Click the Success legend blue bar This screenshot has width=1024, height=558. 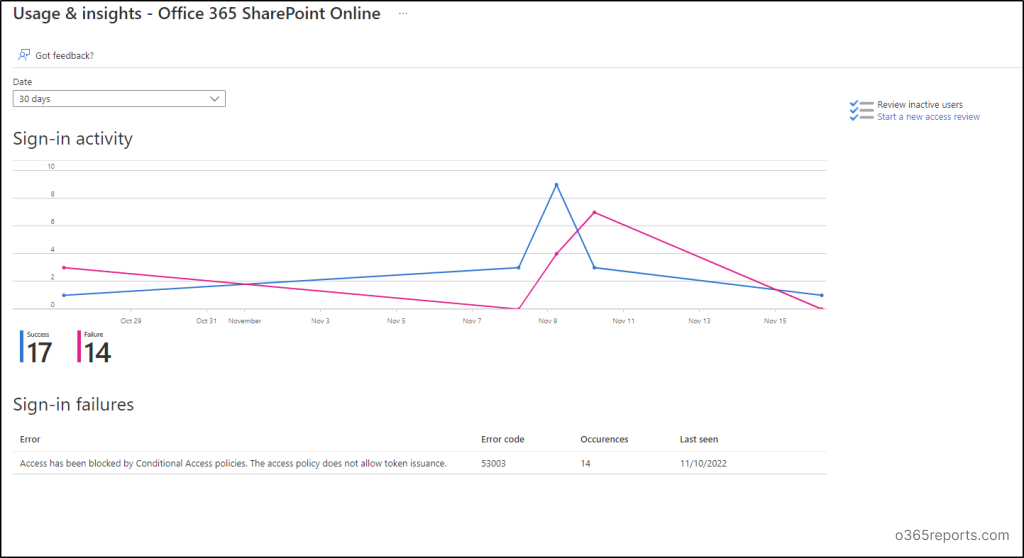(22, 346)
